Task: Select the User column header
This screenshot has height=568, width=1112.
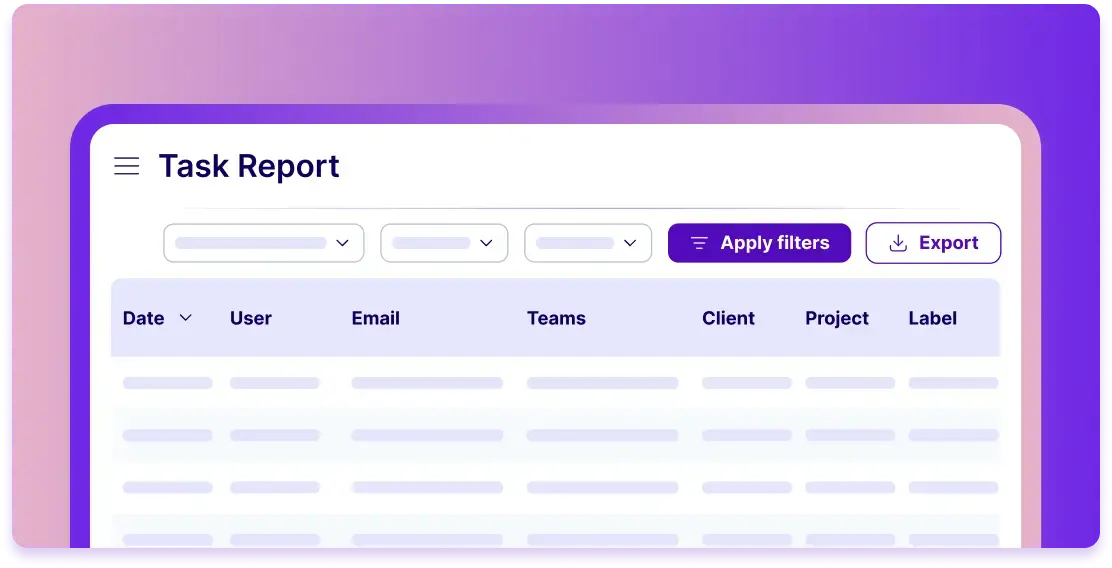Action: 251,318
